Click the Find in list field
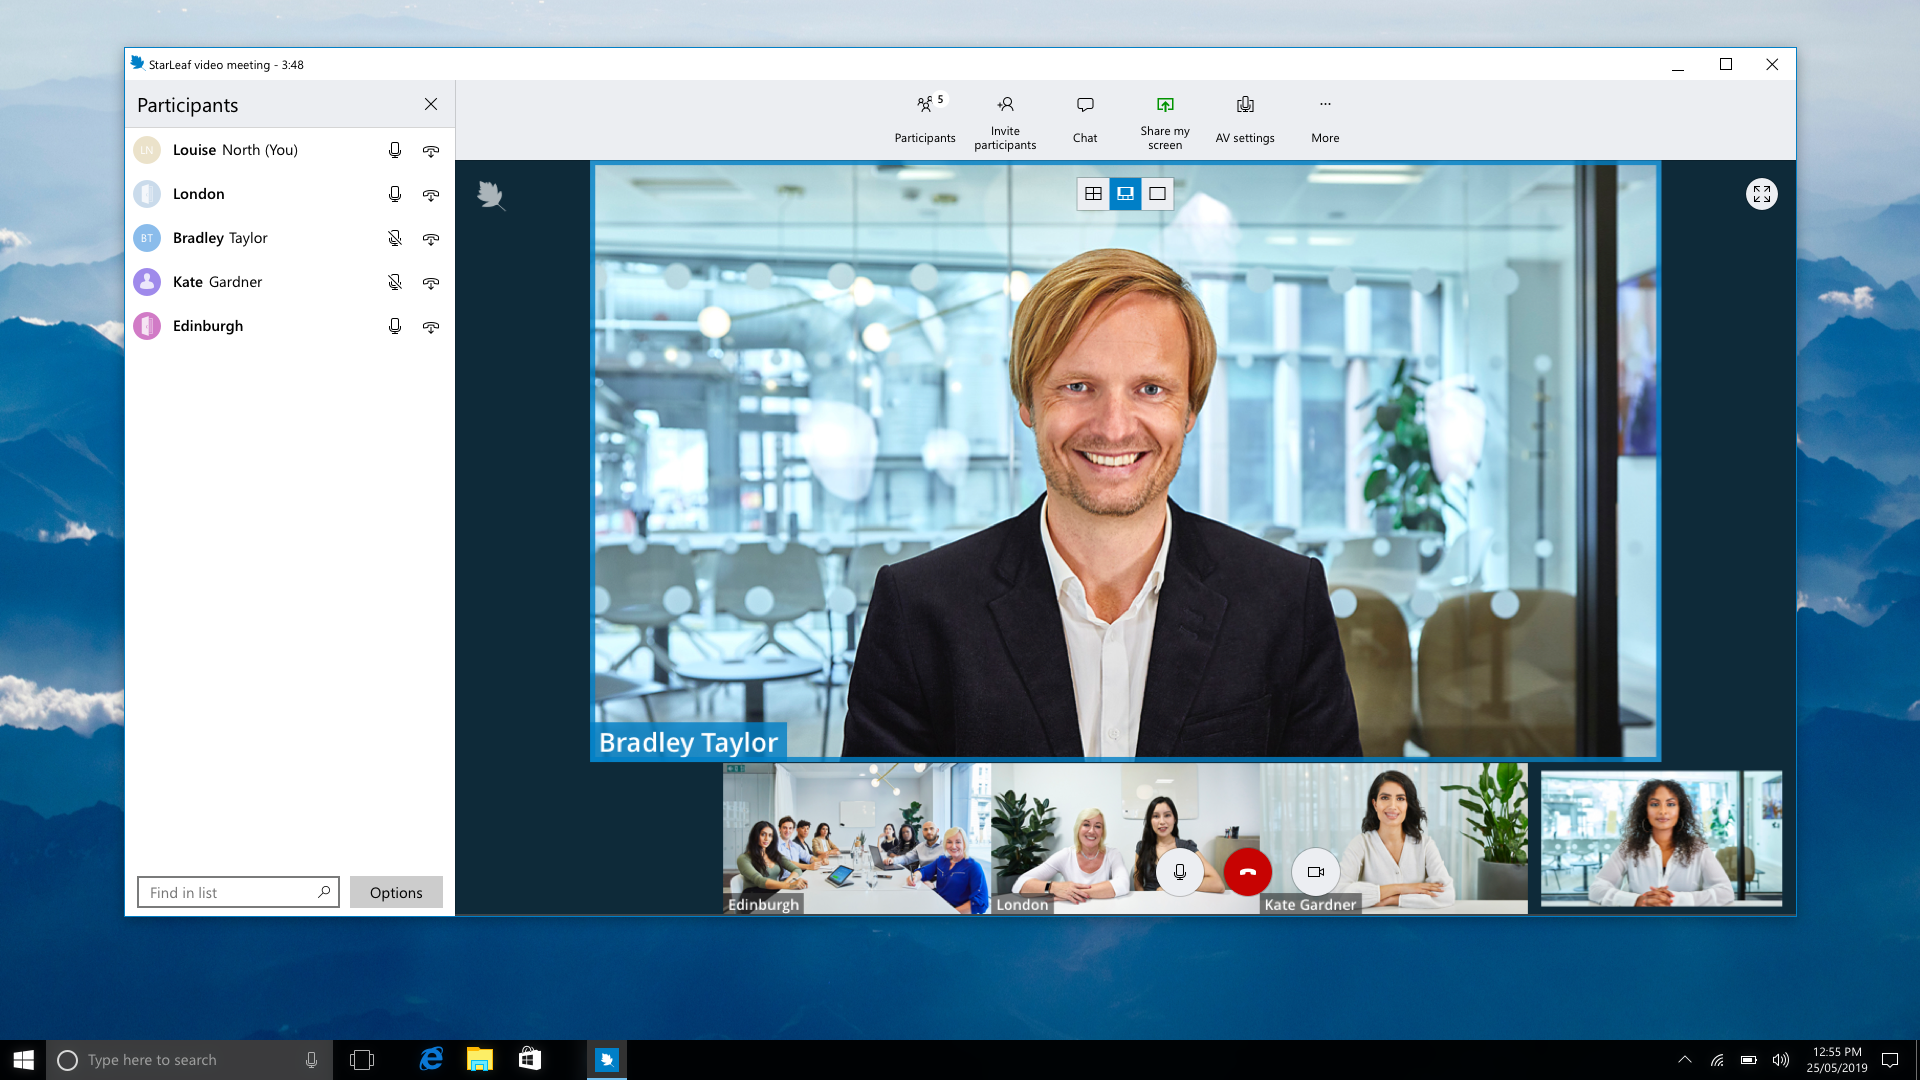 point(230,892)
